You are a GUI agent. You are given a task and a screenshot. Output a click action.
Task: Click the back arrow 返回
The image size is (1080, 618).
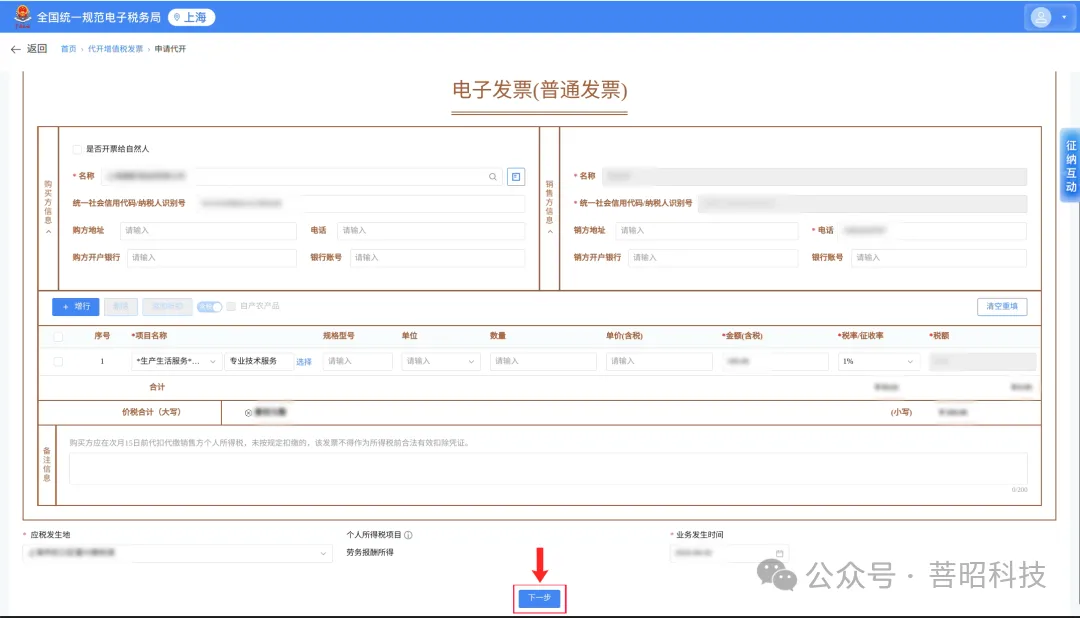[29, 49]
